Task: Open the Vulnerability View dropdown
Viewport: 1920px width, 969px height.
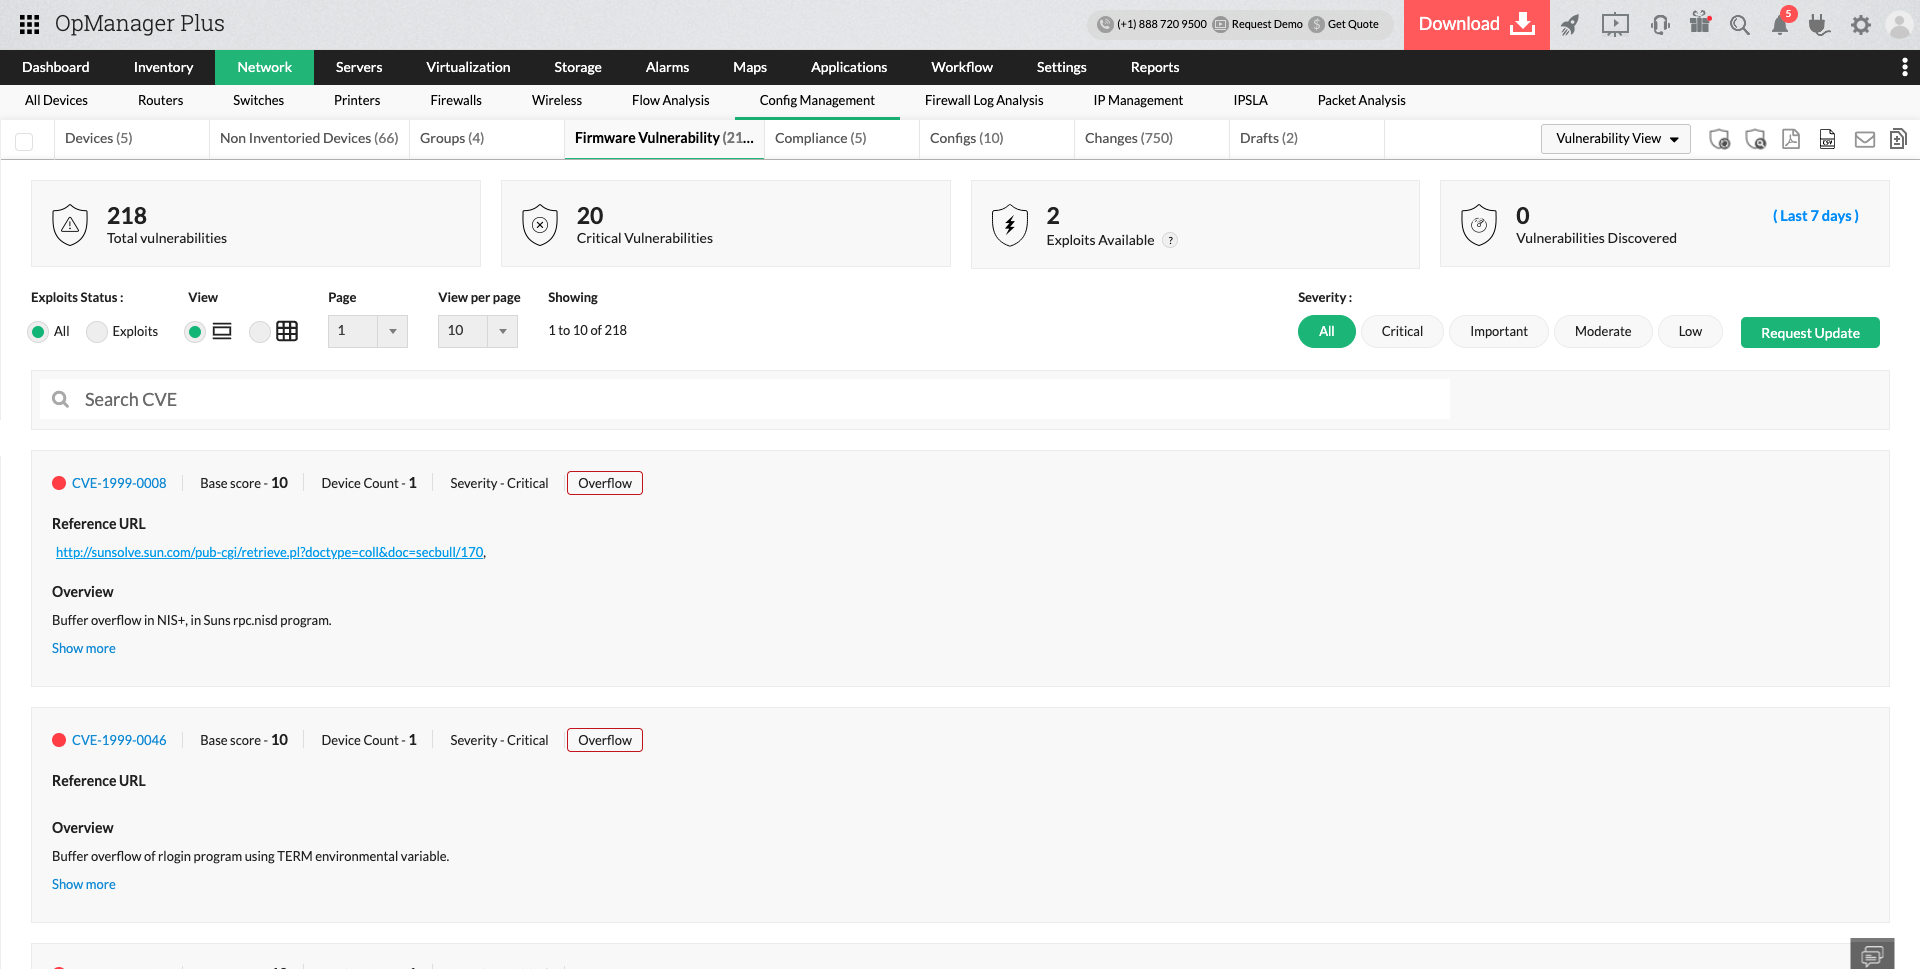Action: click(x=1616, y=139)
